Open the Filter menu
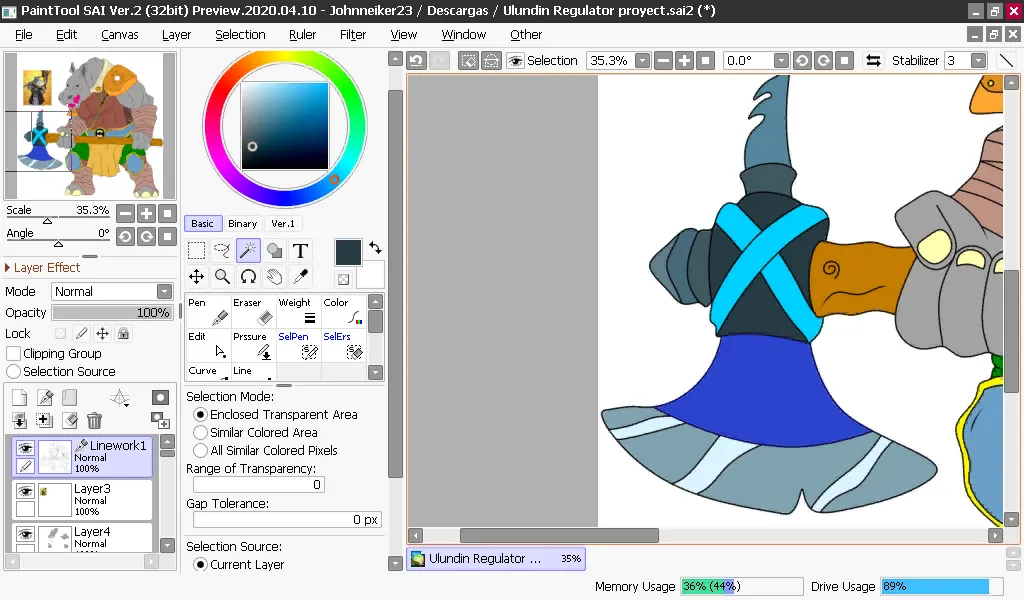Screen dimensions: 1024x600 (x=353, y=35)
